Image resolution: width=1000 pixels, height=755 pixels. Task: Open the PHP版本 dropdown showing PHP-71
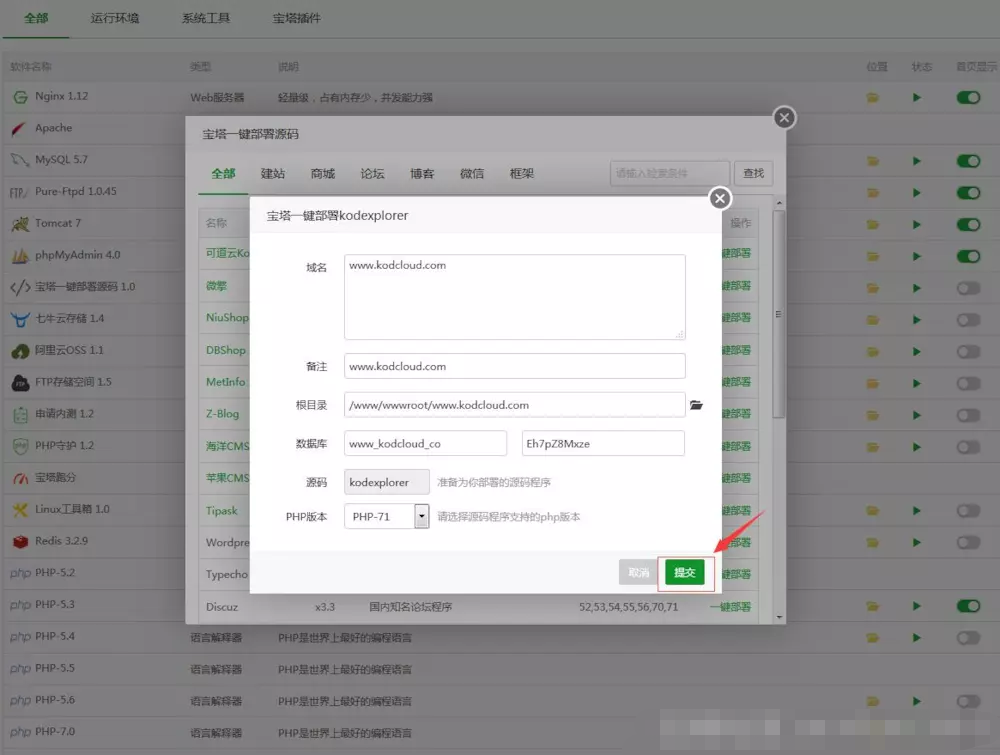tap(386, 517)
